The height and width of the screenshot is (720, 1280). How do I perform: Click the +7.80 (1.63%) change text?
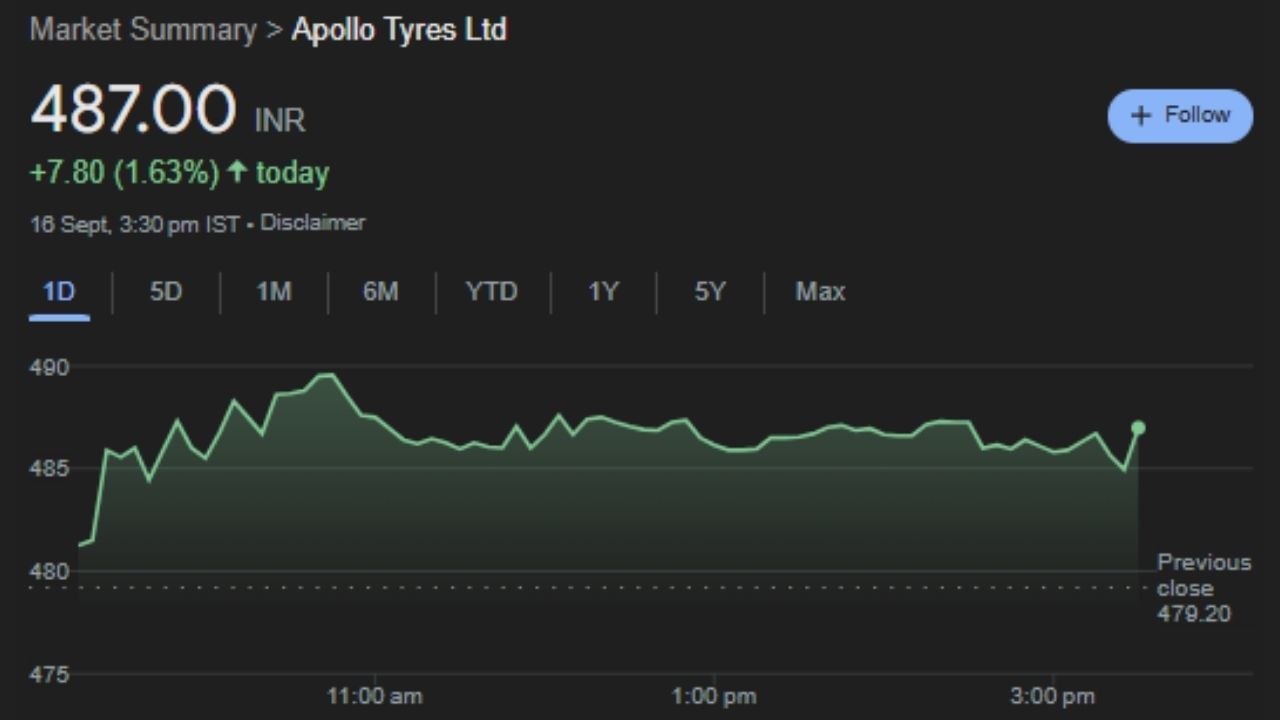pyautogui.click(x=124, y=173)
